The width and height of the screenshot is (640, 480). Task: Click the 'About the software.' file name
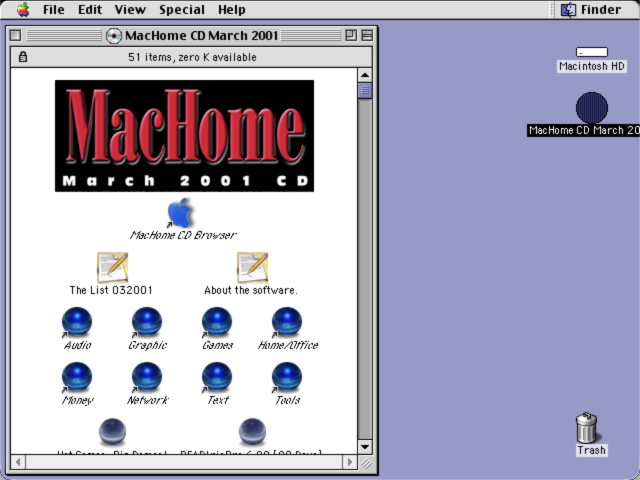(x=251, y=290)
